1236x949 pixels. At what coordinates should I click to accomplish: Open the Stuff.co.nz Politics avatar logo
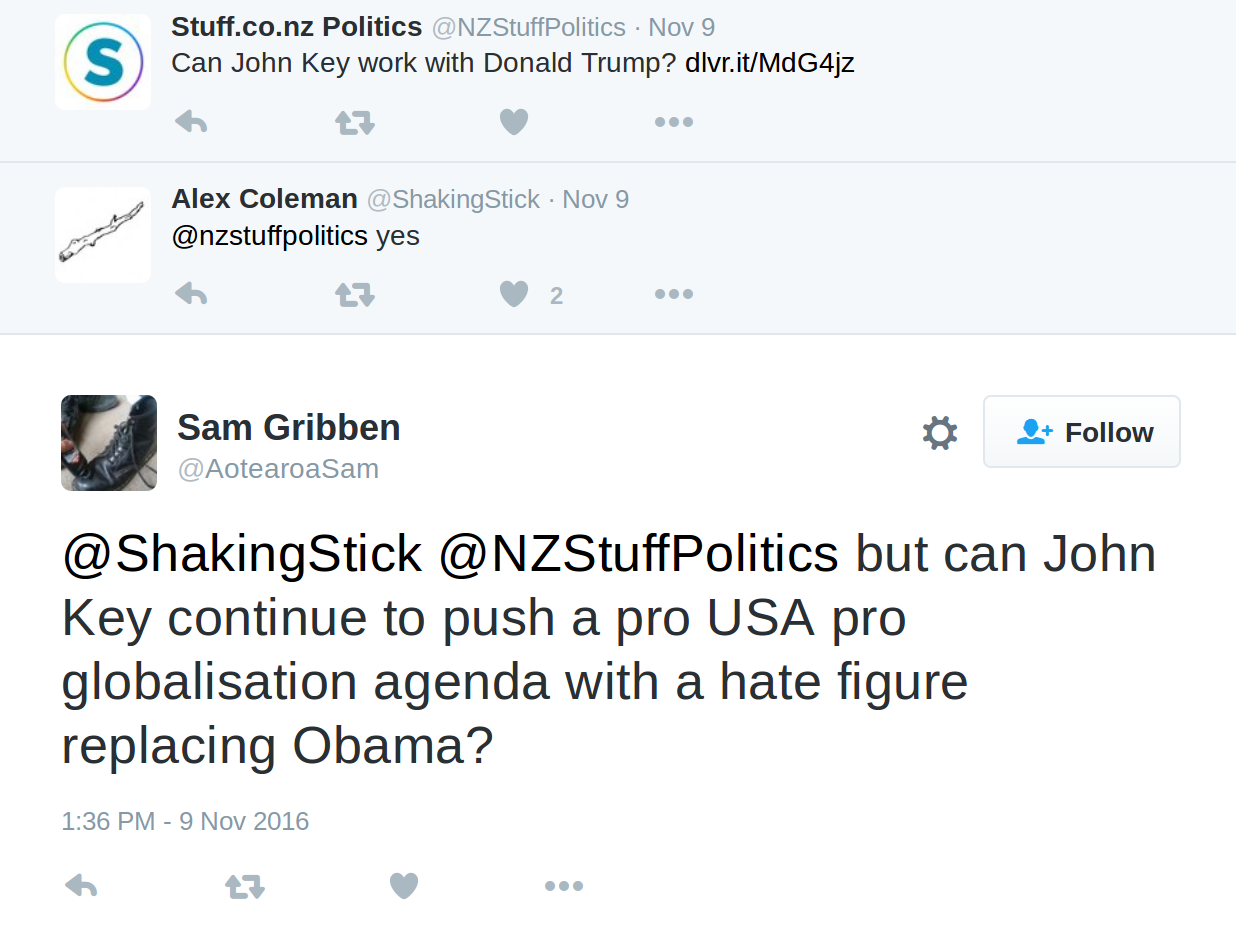pos(103,62)
